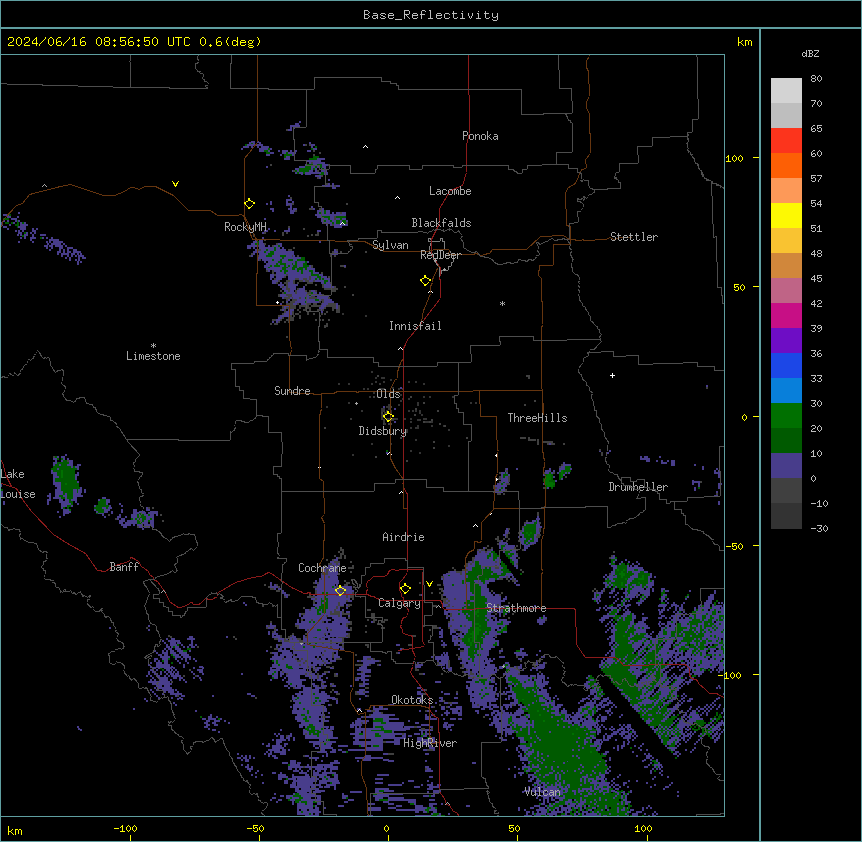Click the Calgary city label
The height and width of the screenshot is (842, 862).
point(399,603)
